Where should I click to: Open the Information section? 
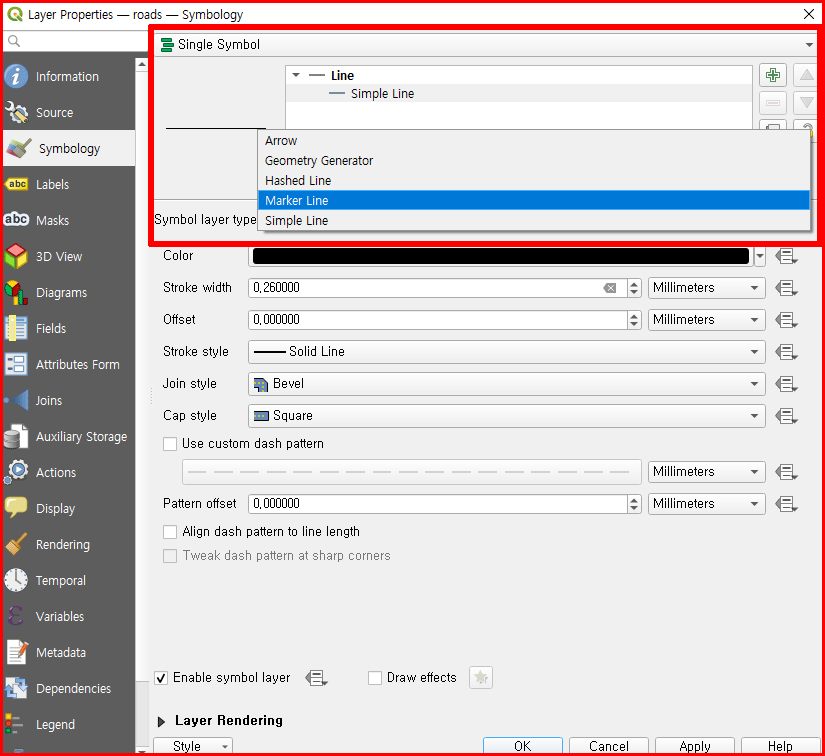pos(68,76)
